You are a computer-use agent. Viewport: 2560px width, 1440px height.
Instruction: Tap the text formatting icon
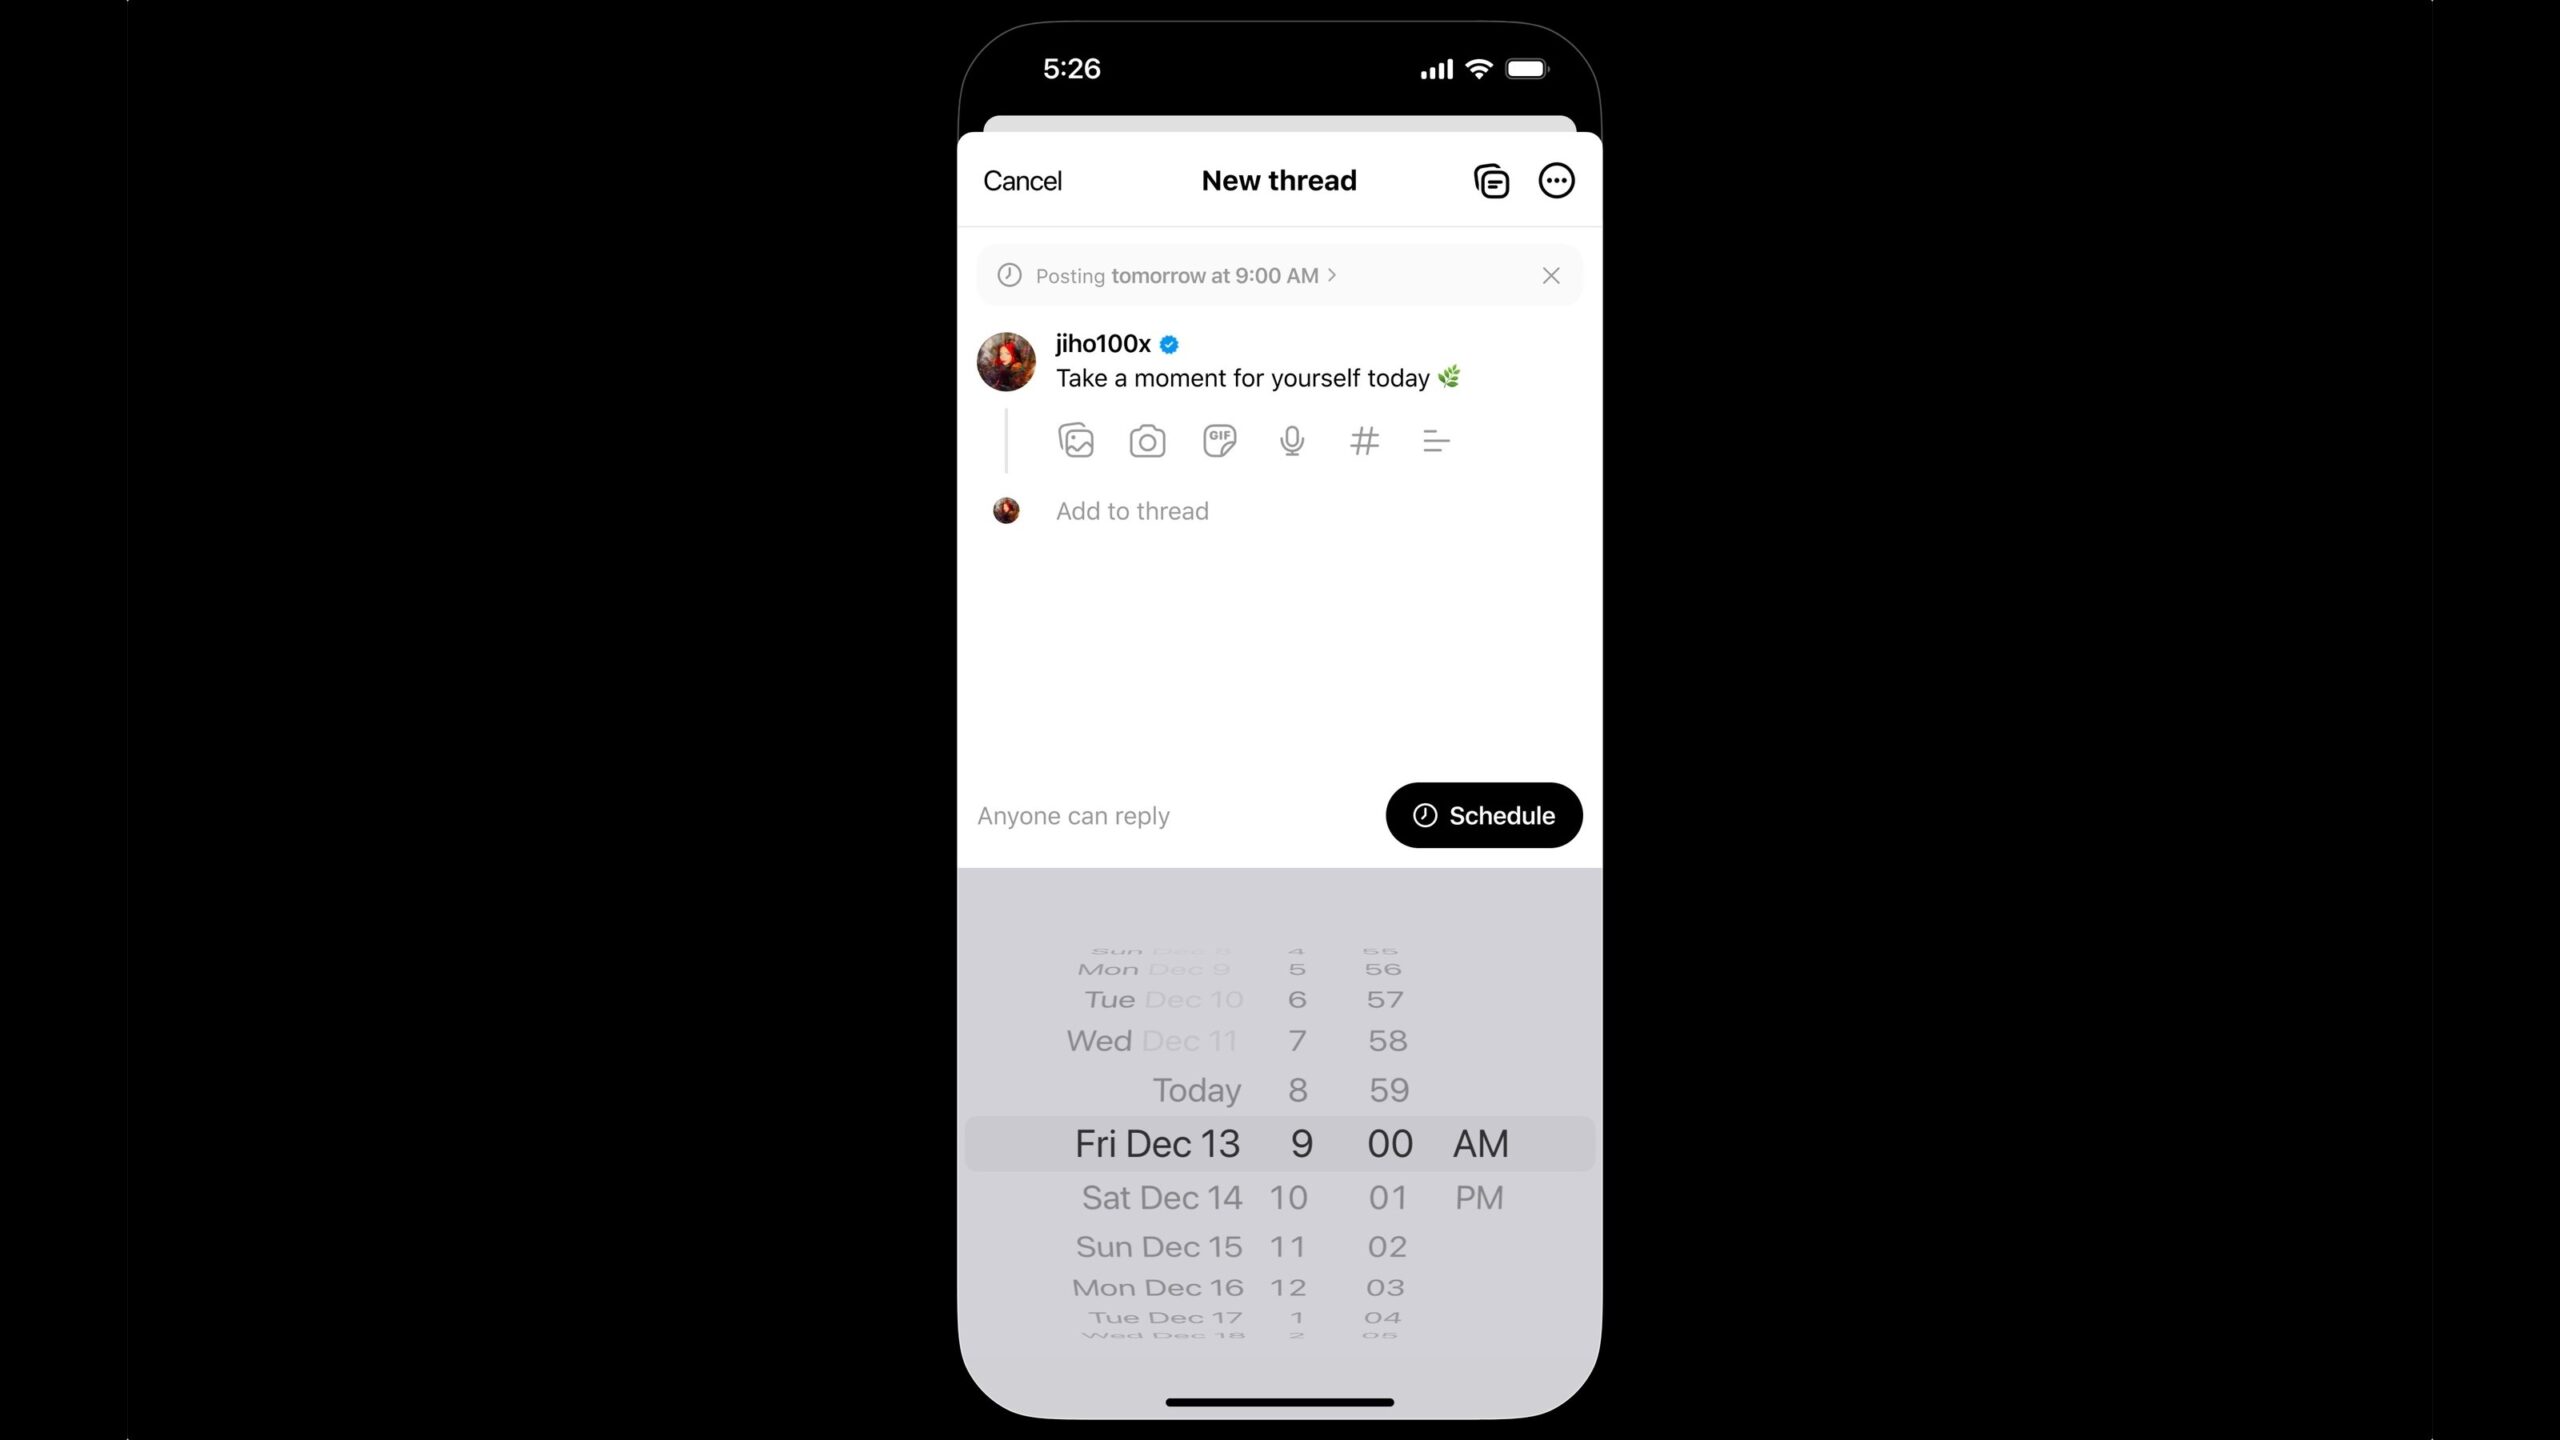(1436, 441)
